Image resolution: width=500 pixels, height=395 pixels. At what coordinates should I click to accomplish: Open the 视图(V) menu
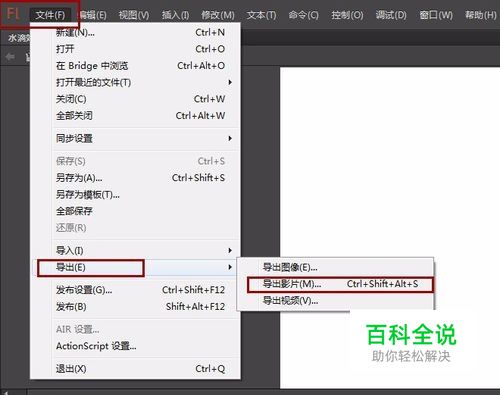134,15
